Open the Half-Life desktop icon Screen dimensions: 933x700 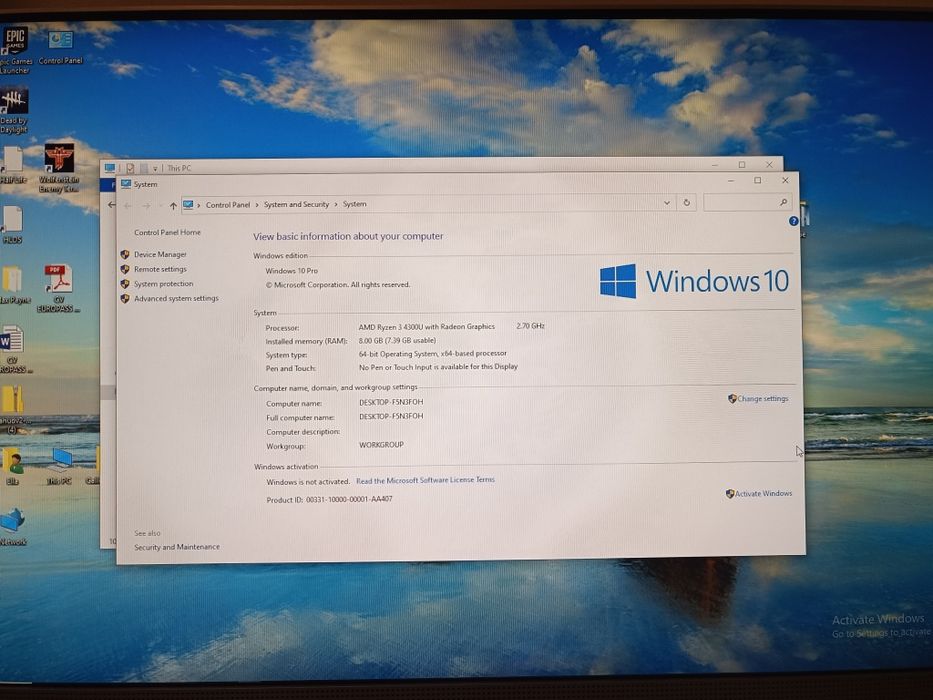coord(12,165)
